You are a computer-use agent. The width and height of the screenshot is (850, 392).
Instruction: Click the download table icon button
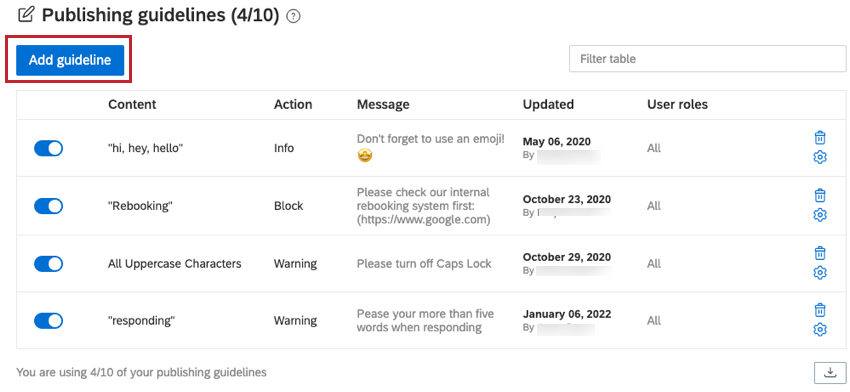(x=830, y=372)
